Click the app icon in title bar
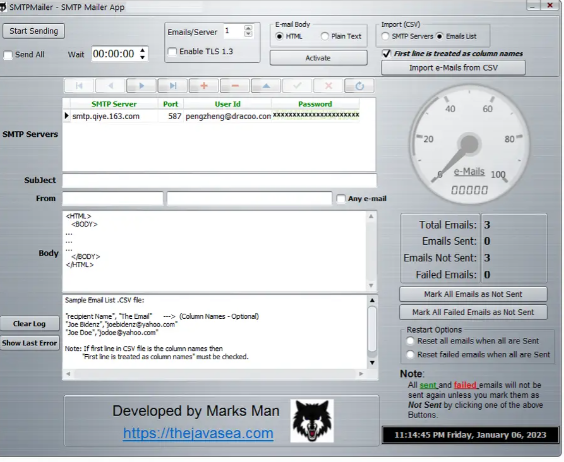The height and width of the screenshot is (462, 564). pyautogui.click(x=3, y=7)
